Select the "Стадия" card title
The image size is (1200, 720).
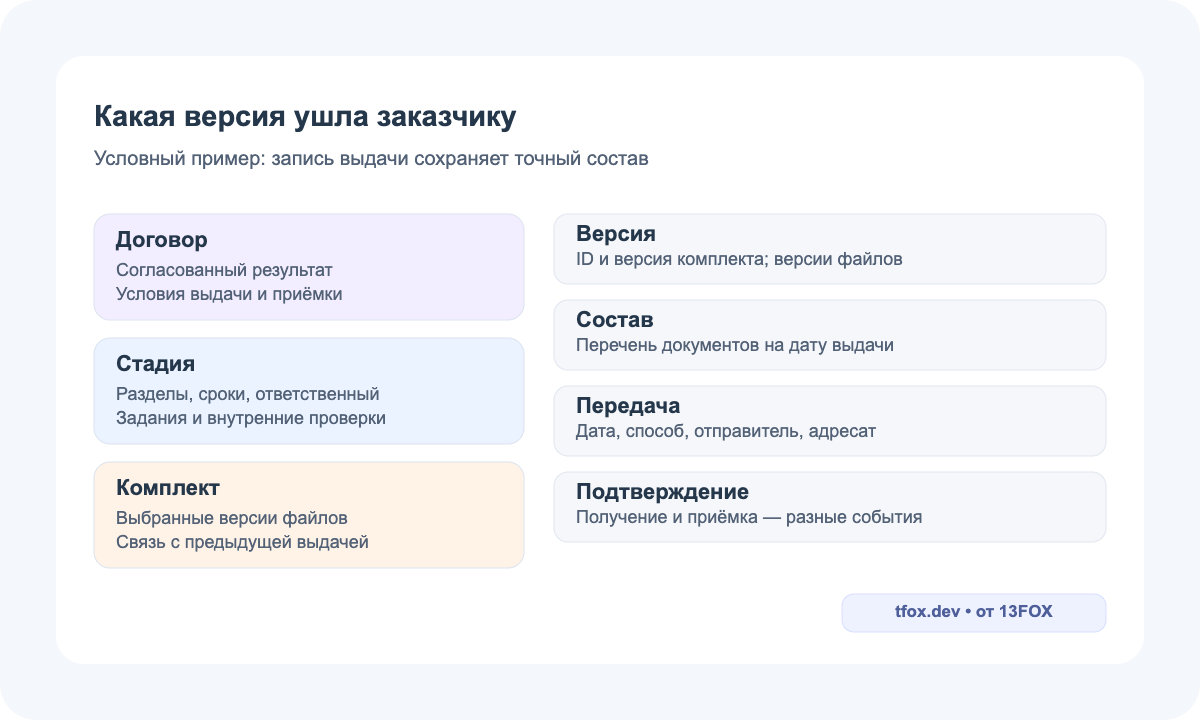pos(155,364)
